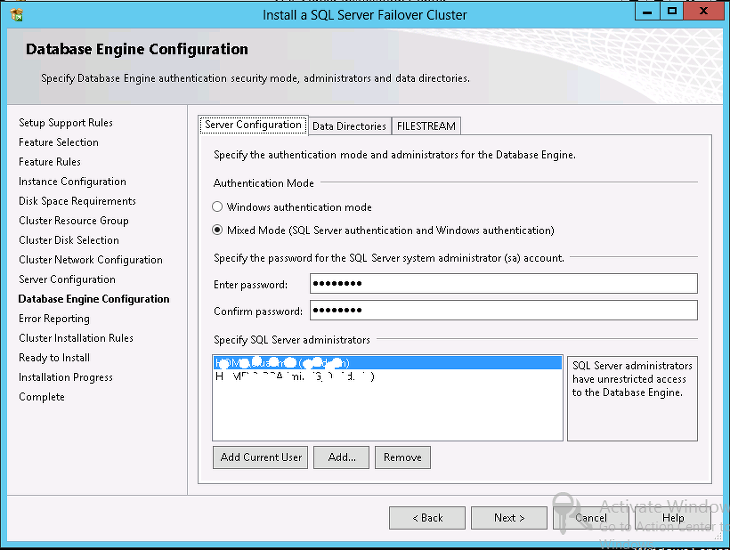The width and height of the screenshot is (730, 550).
Task: Maximize the installer window
Action: click(x=672, y=11)
